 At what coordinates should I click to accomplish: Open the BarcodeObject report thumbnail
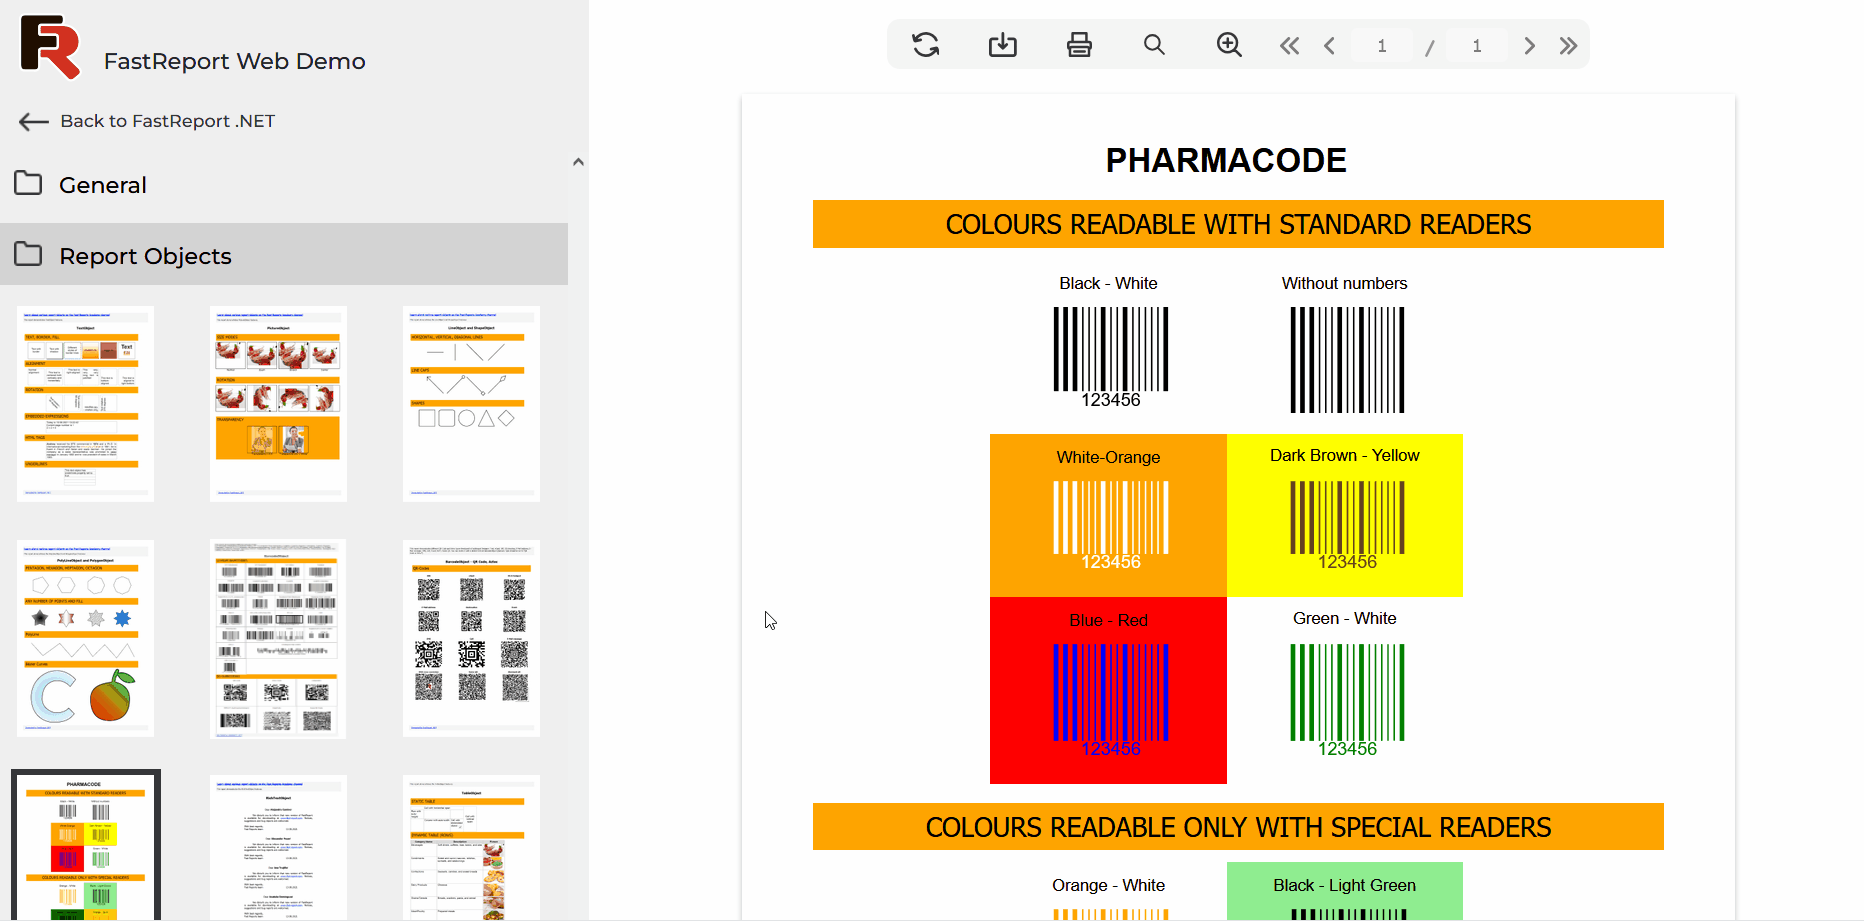pos(278,638)
